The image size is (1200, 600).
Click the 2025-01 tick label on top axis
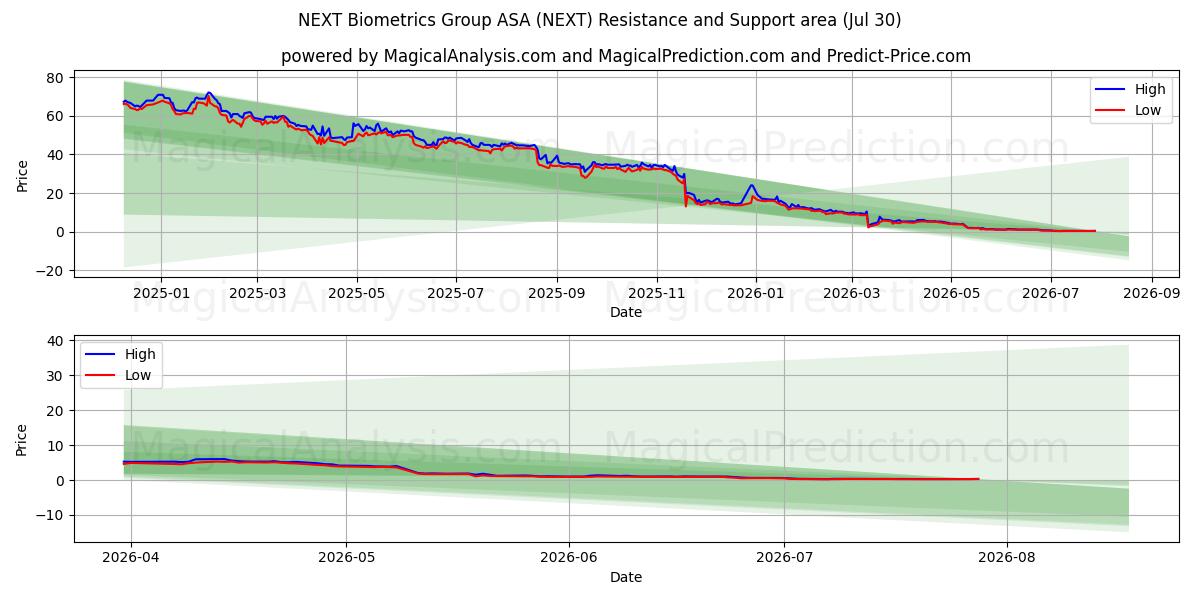tap(160, 294)
